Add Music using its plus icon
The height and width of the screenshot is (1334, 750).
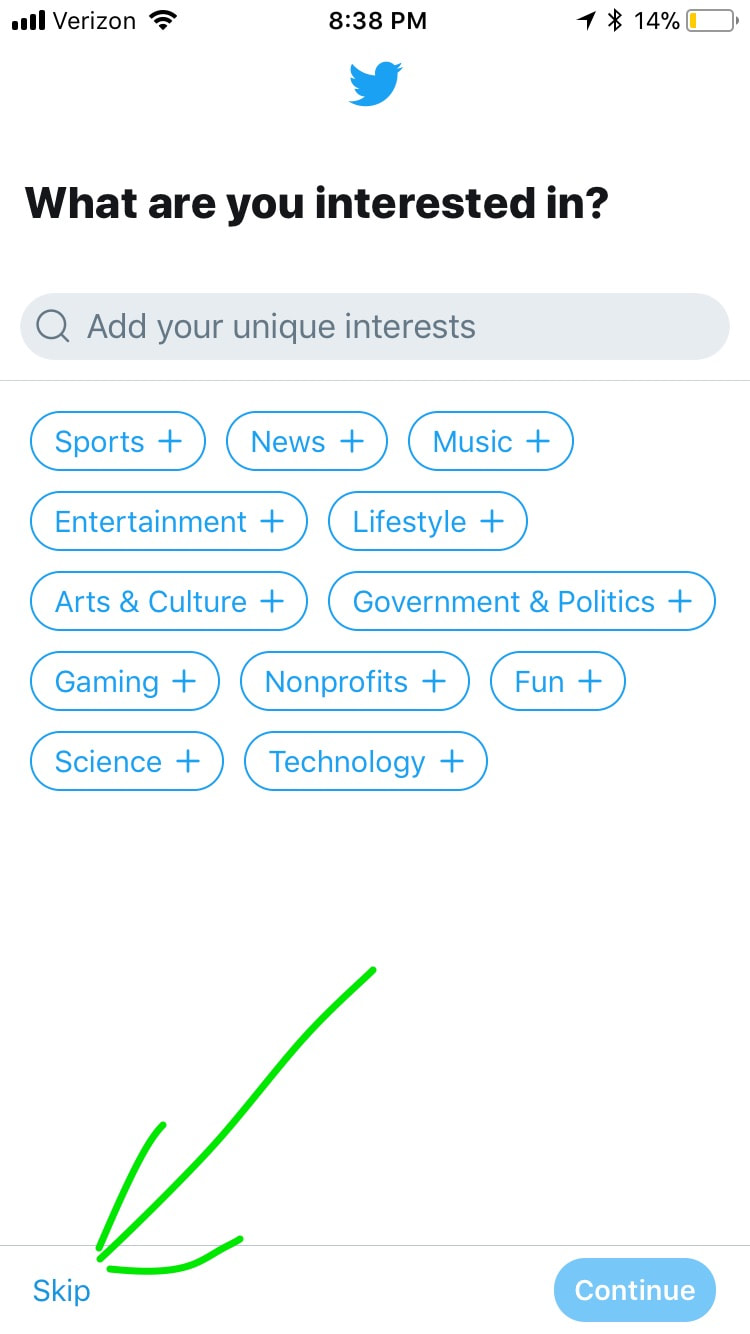pos(538,441)
